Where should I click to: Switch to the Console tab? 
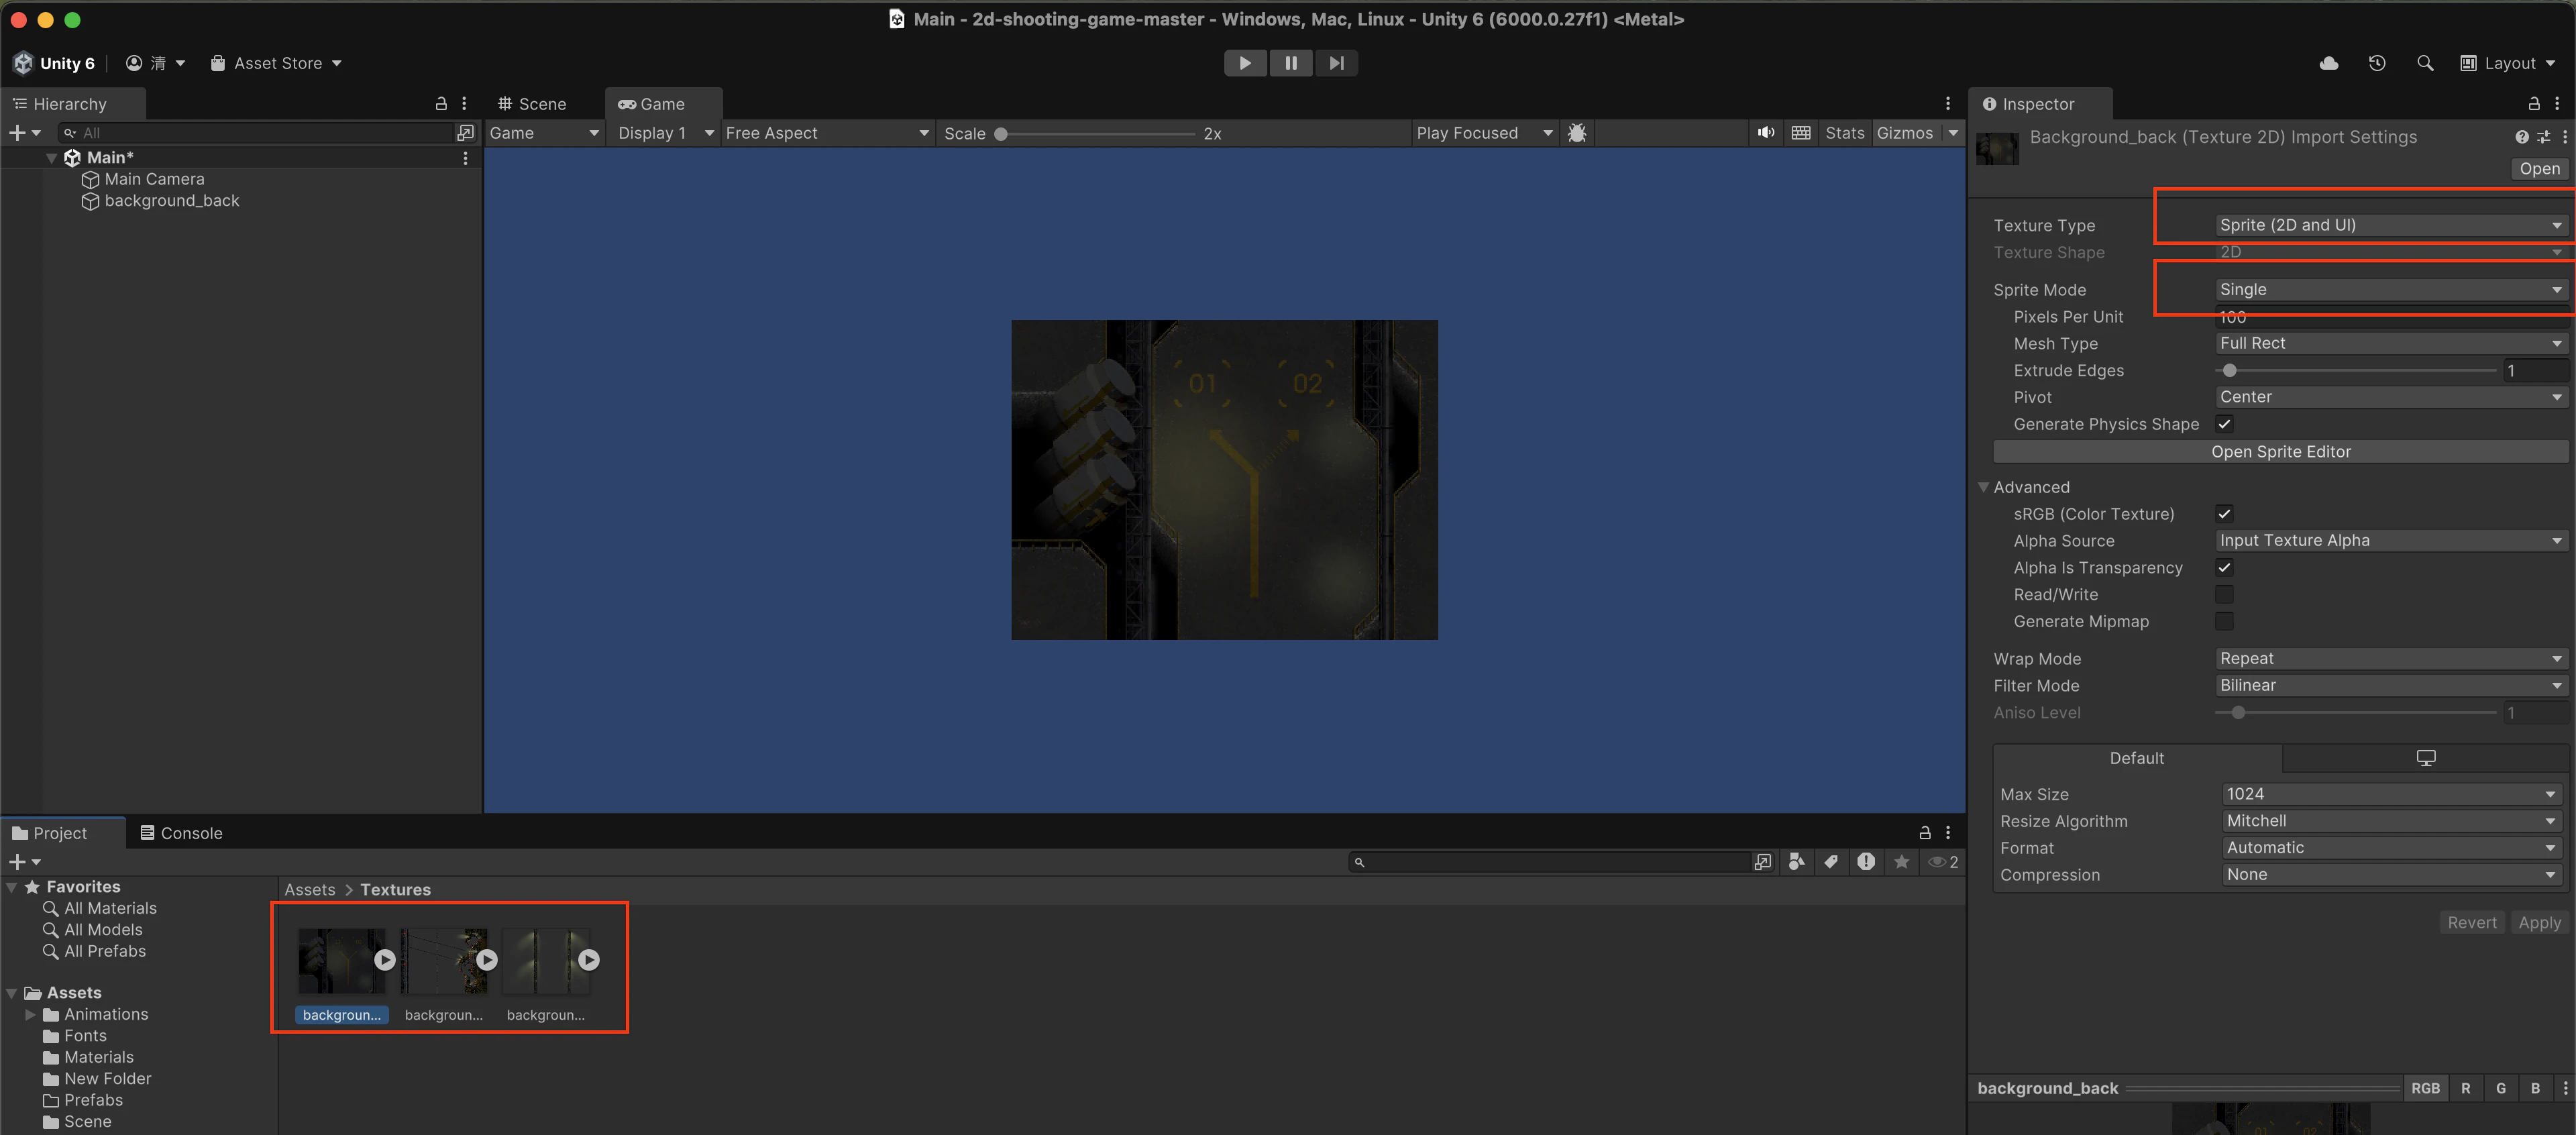[181, 833]
